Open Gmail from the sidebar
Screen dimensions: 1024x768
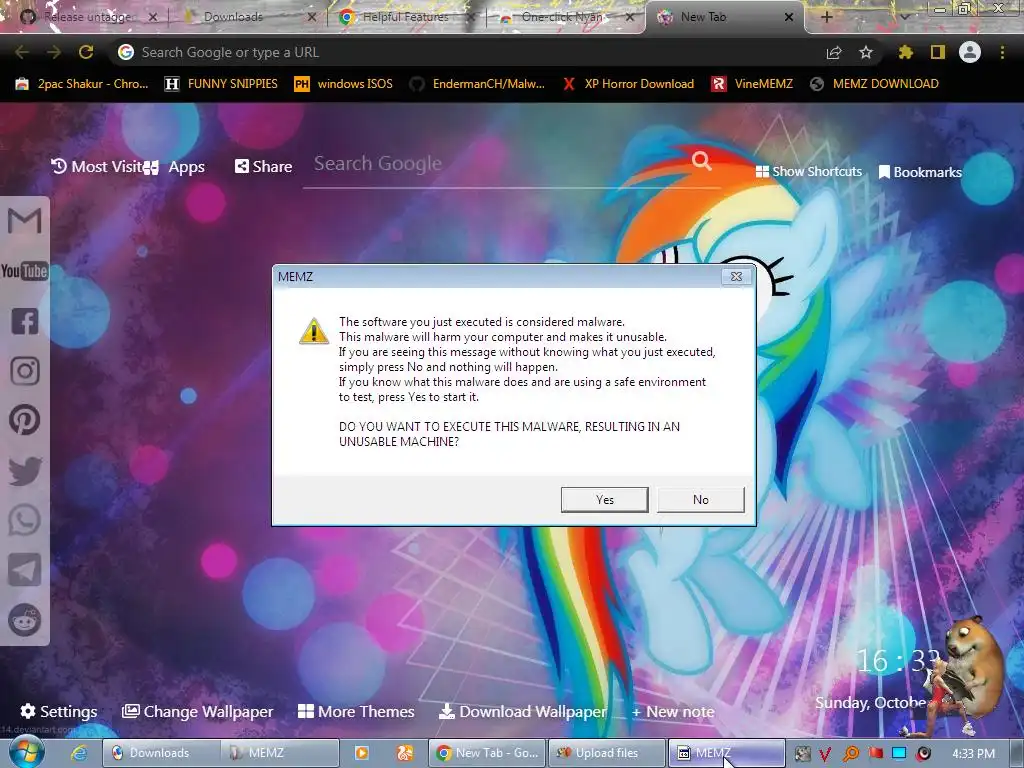pyautogui.click(x=25, y=221)
